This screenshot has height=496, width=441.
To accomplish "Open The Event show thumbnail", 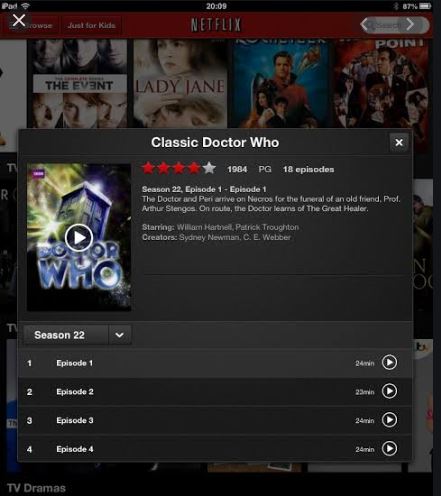I will pos(79,83).
